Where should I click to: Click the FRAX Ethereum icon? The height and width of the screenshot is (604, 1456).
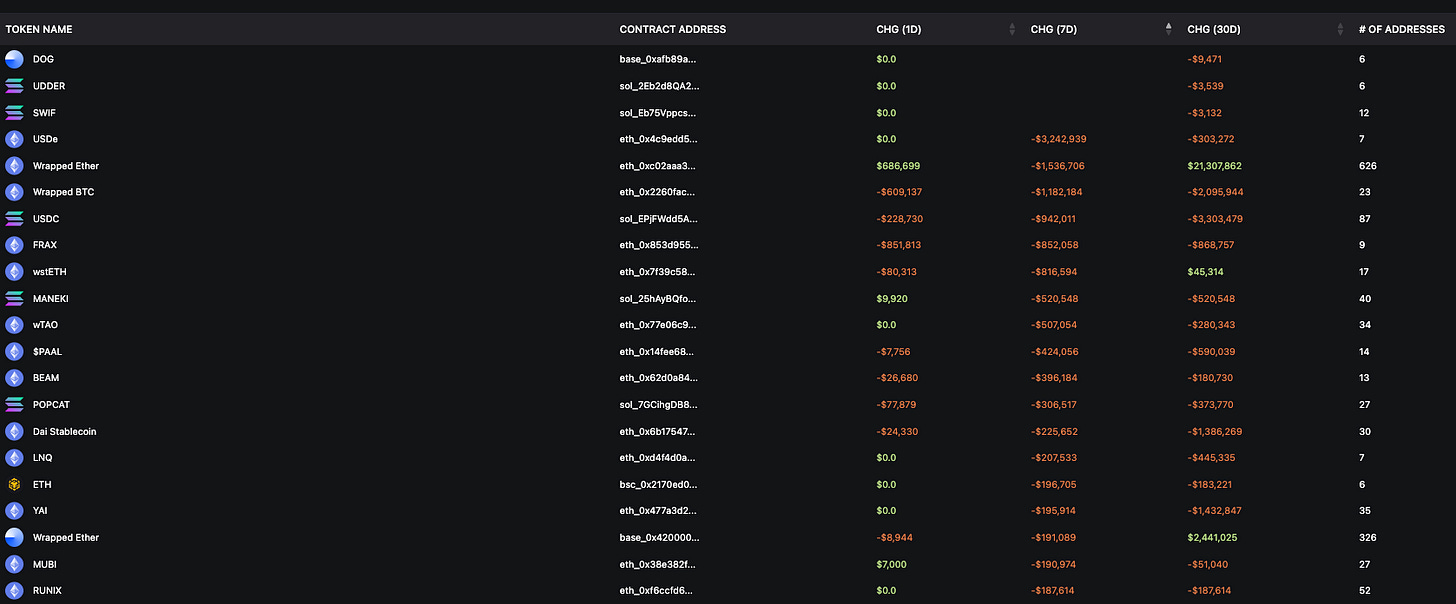(x=14, y=245)
